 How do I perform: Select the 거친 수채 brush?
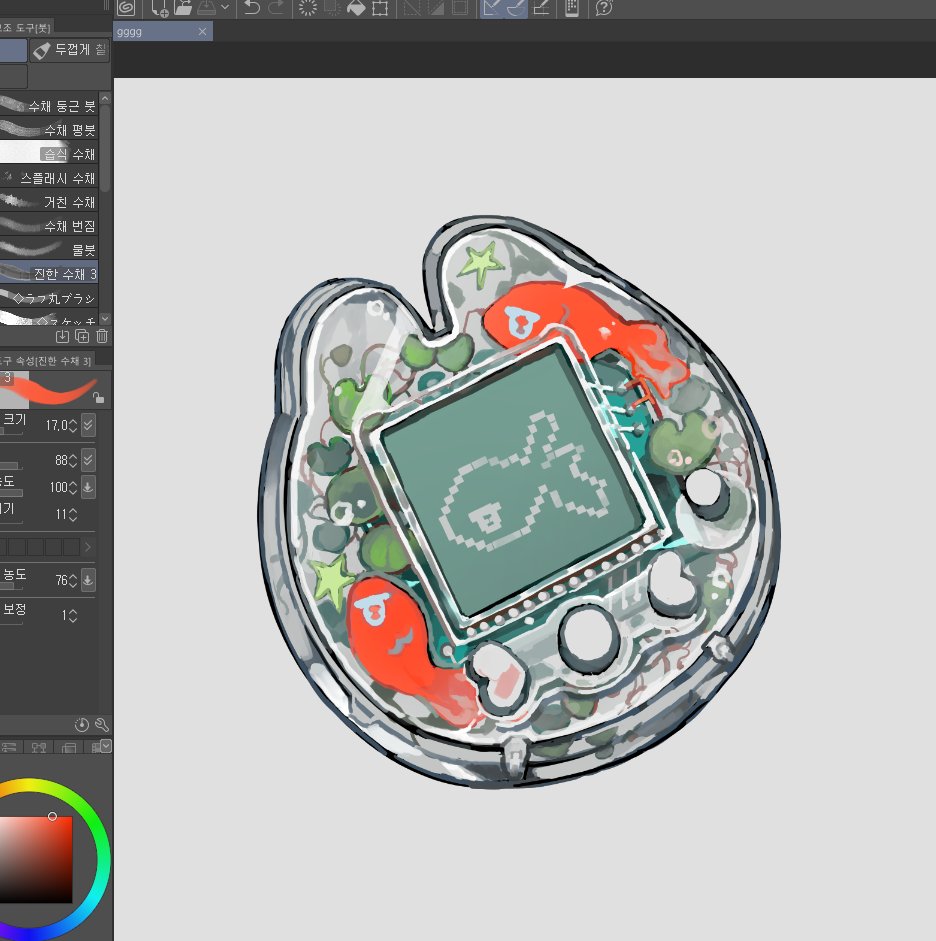[49, 202]
